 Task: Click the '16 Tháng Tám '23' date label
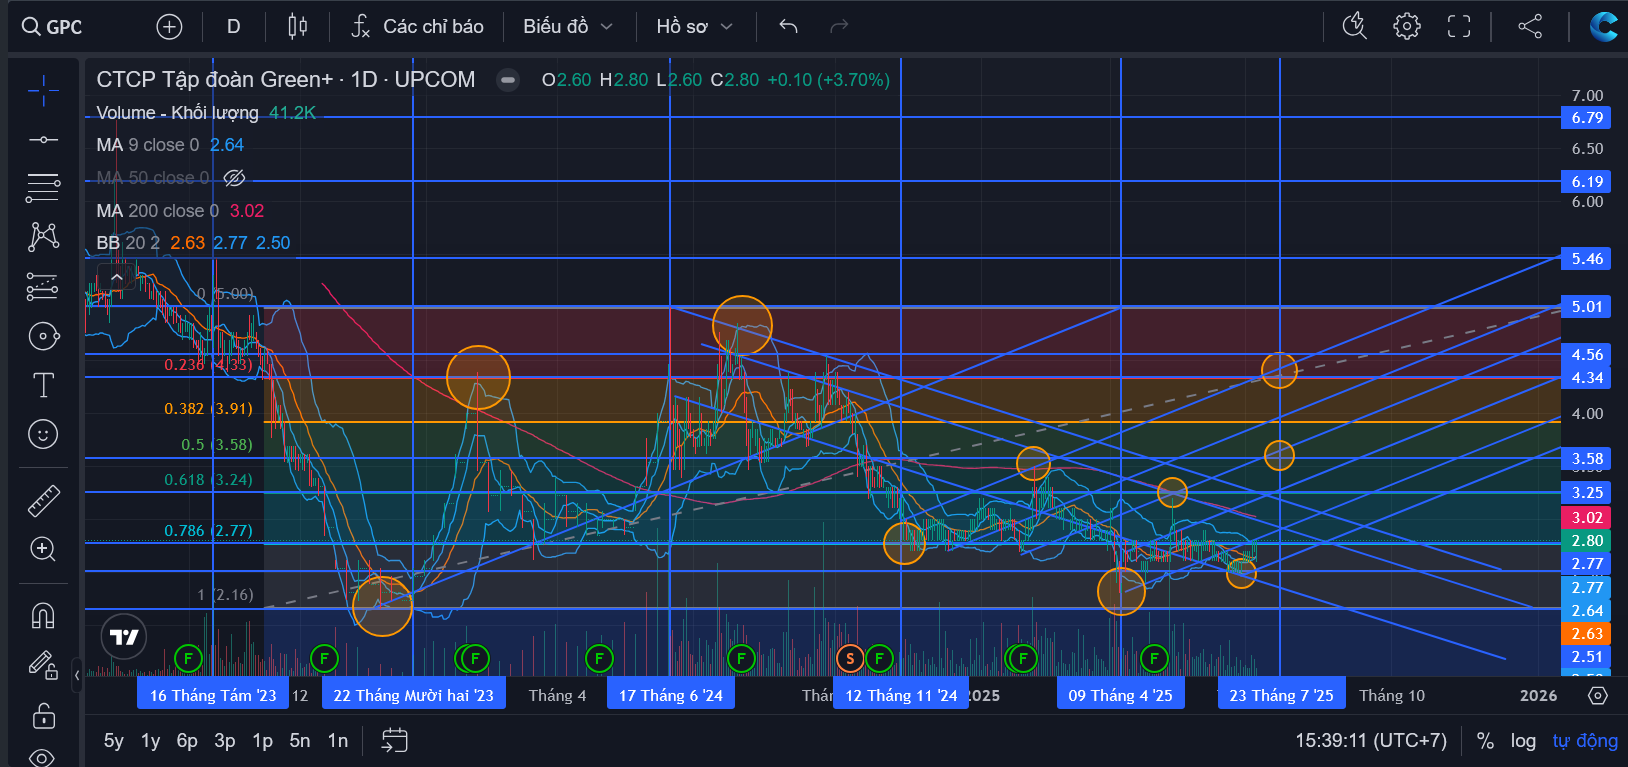pyautogui.click(x=213, y=695)
